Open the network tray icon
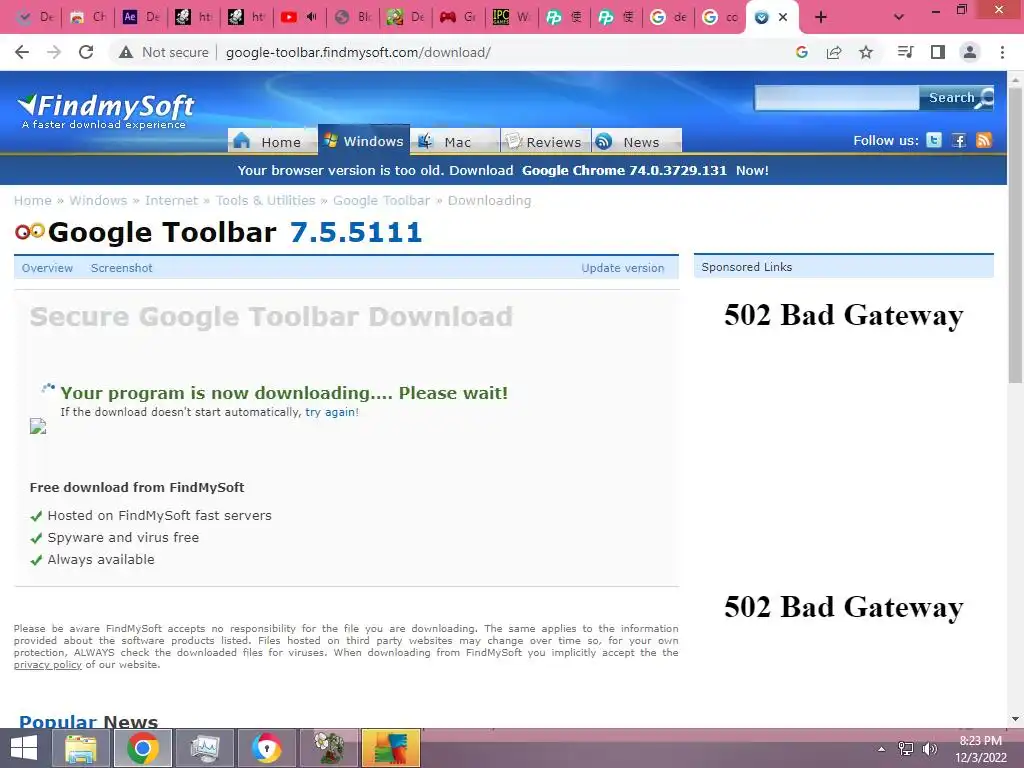This screenshot has height=768, width=1024. tap(906, 748)
